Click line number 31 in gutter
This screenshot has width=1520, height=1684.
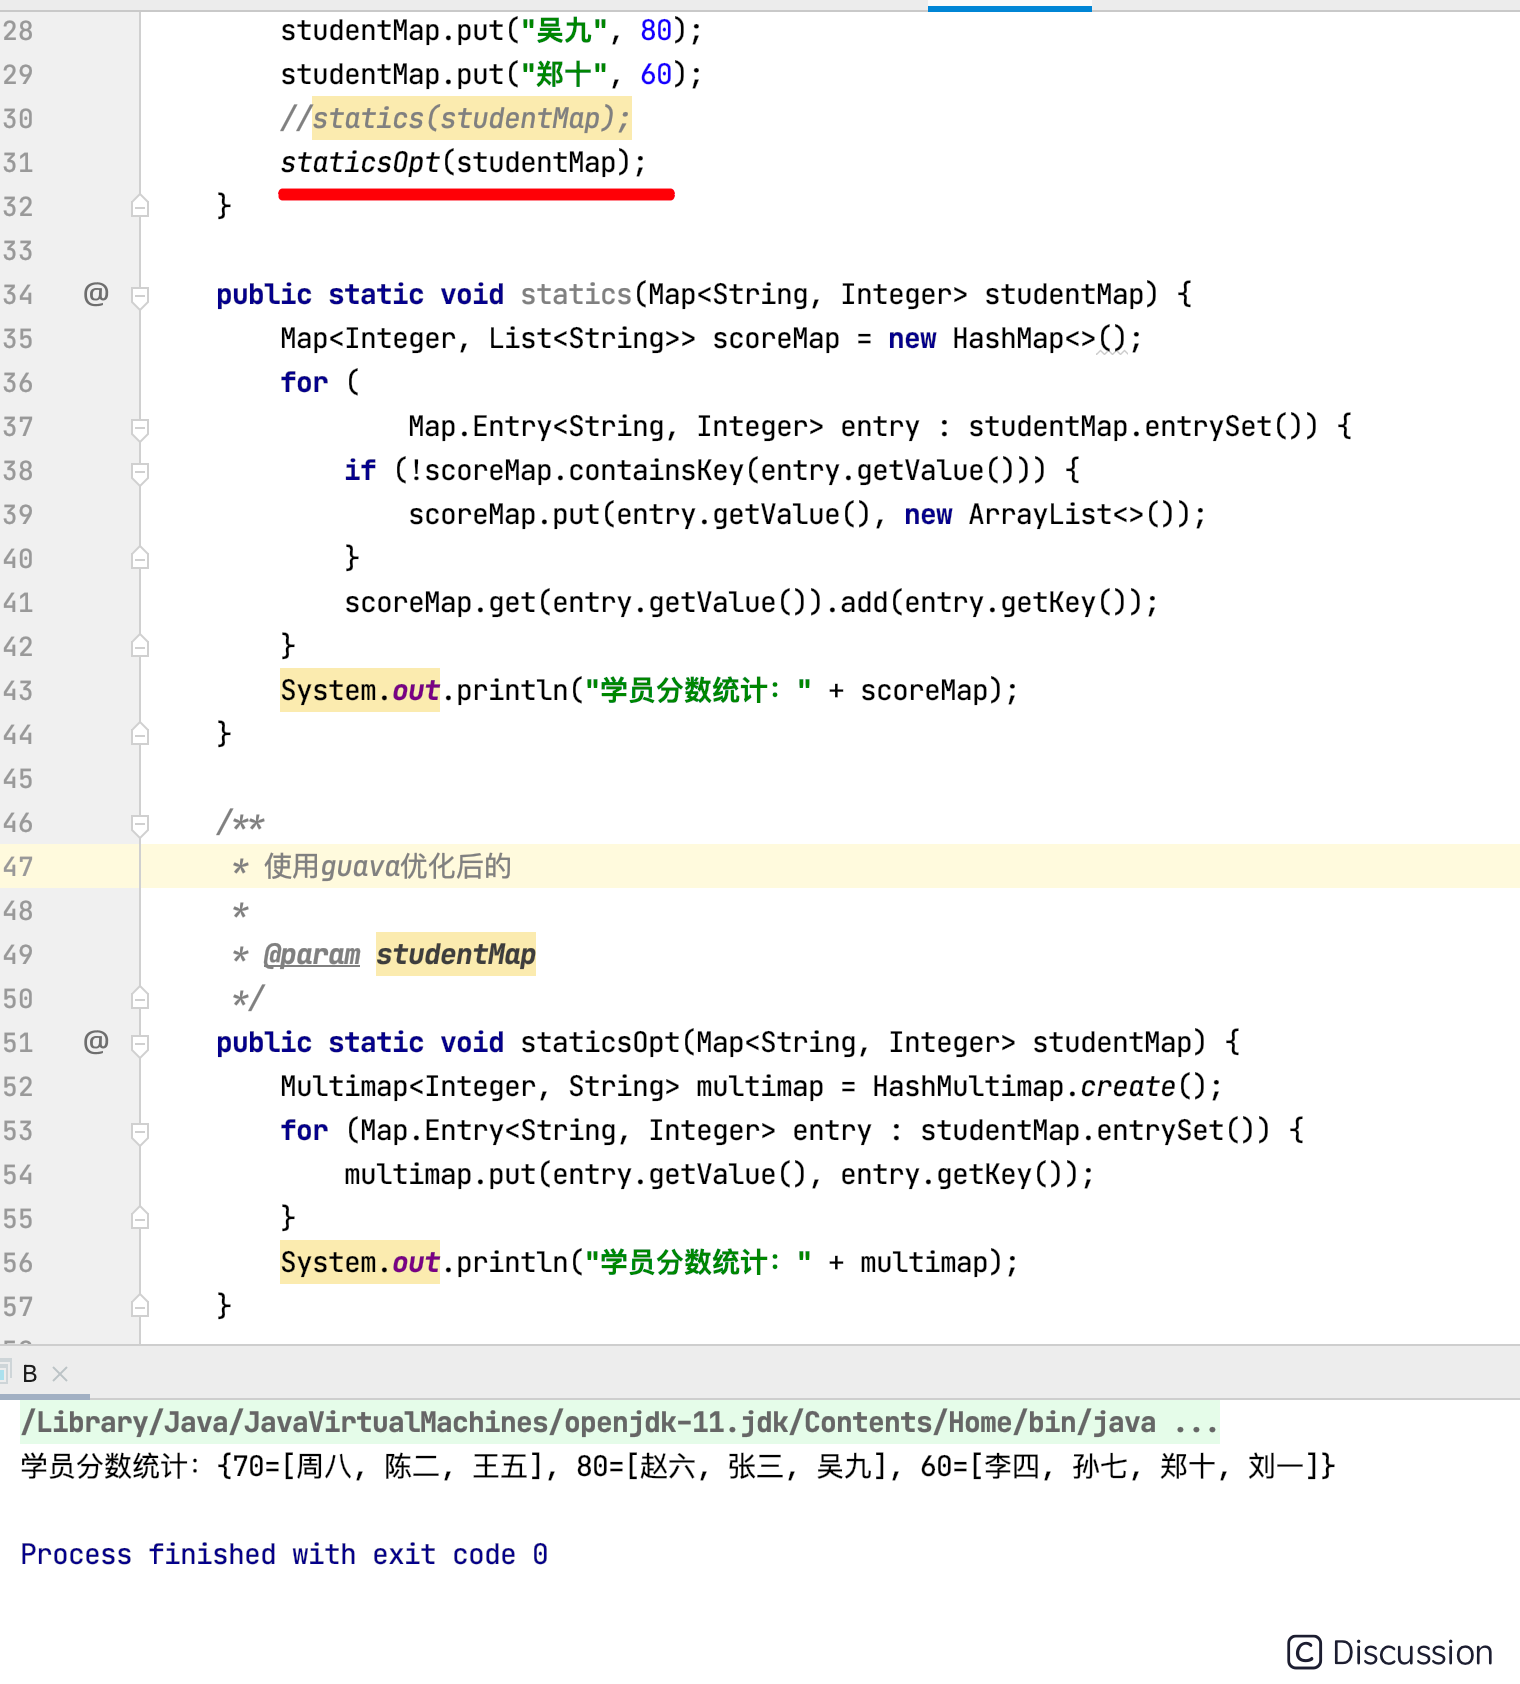point(18,162)
